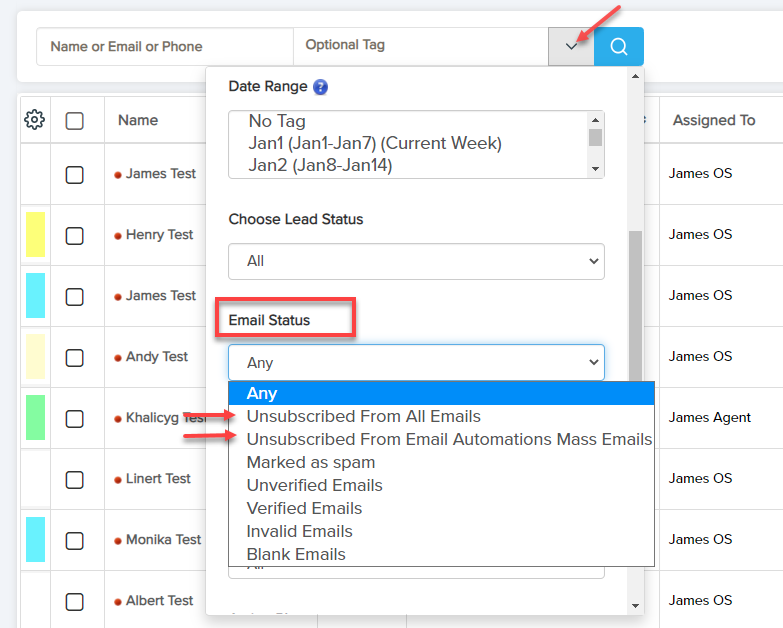Open the Choose Lead Status dropdown
Screen dimensions: 783x628
(x=416, y=261)
